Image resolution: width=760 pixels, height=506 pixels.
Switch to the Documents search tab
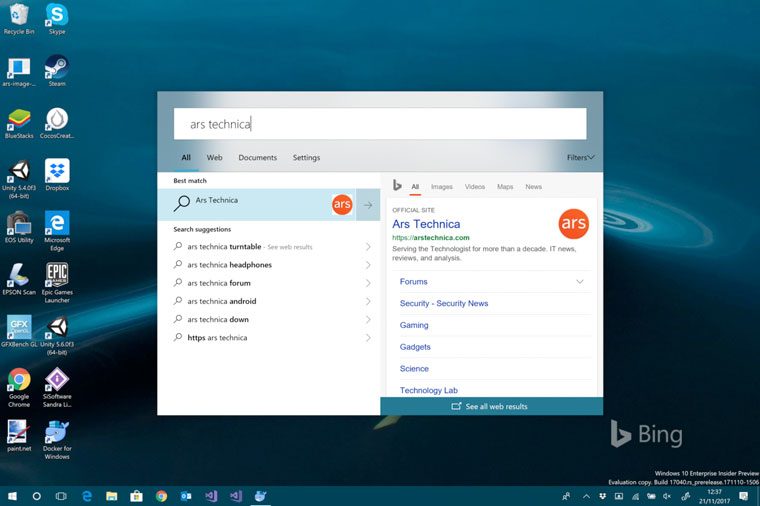coord(257,158)
